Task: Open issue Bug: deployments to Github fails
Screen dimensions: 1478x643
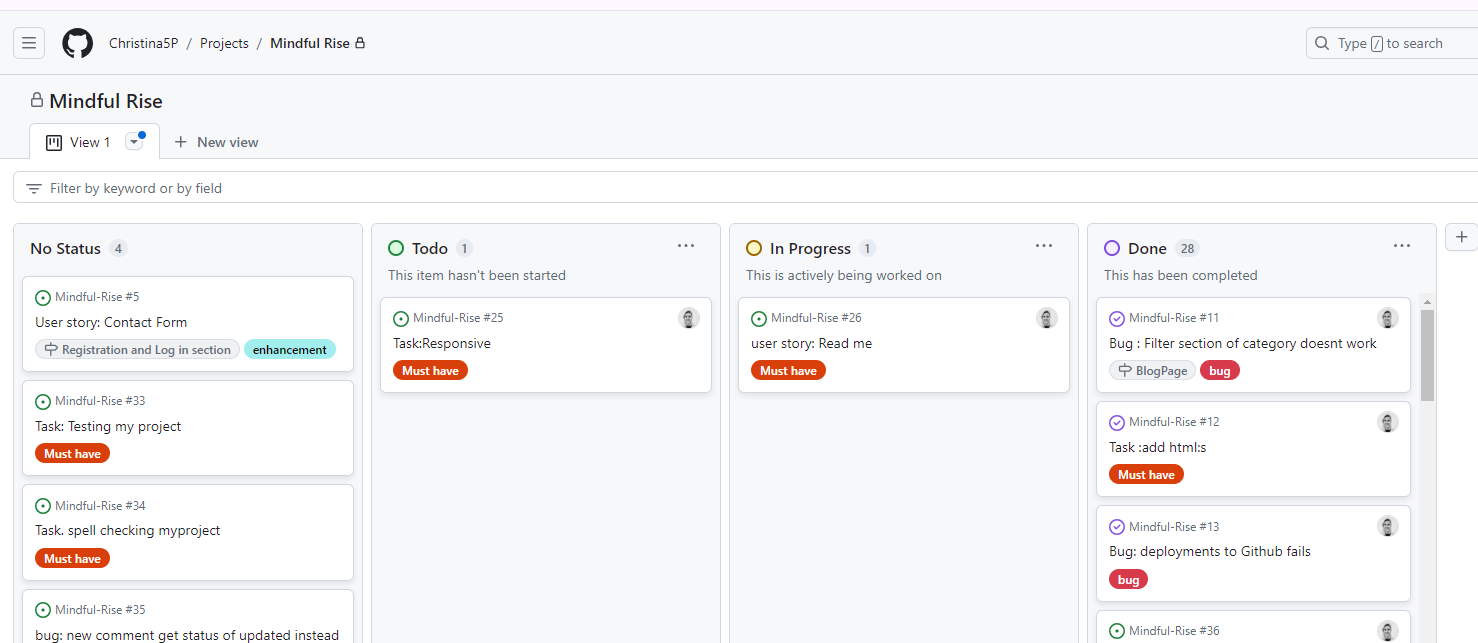Action: [1210, 551]
